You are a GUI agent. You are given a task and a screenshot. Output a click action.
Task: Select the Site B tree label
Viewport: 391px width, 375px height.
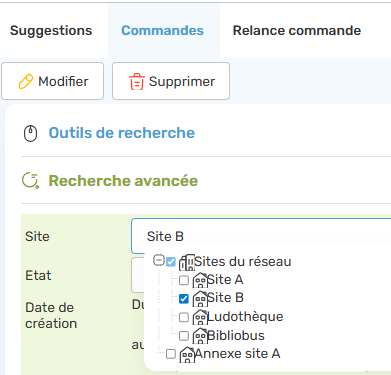point(225,298)
